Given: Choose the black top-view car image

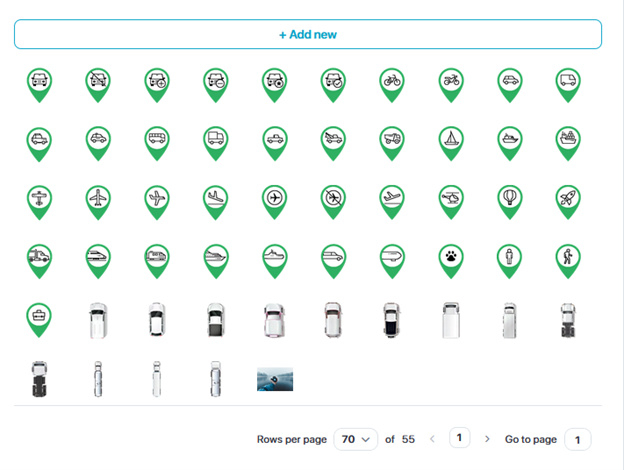Looking at the screenshot, I should click(390, 320).
